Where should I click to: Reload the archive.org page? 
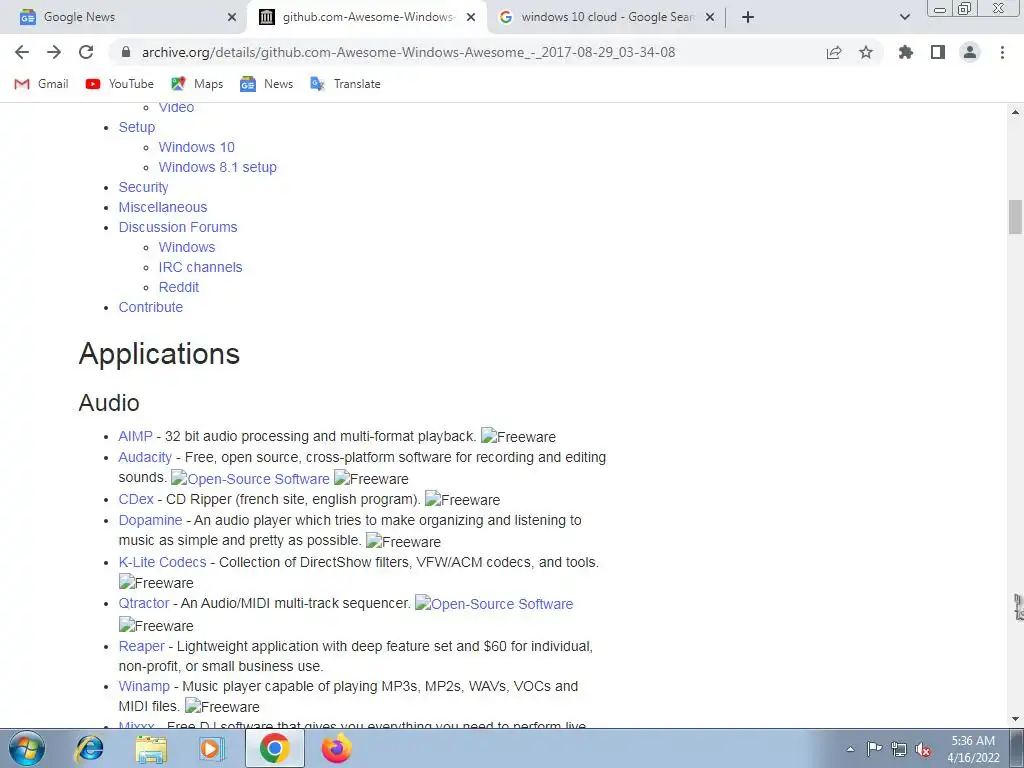tap(86, 52)
